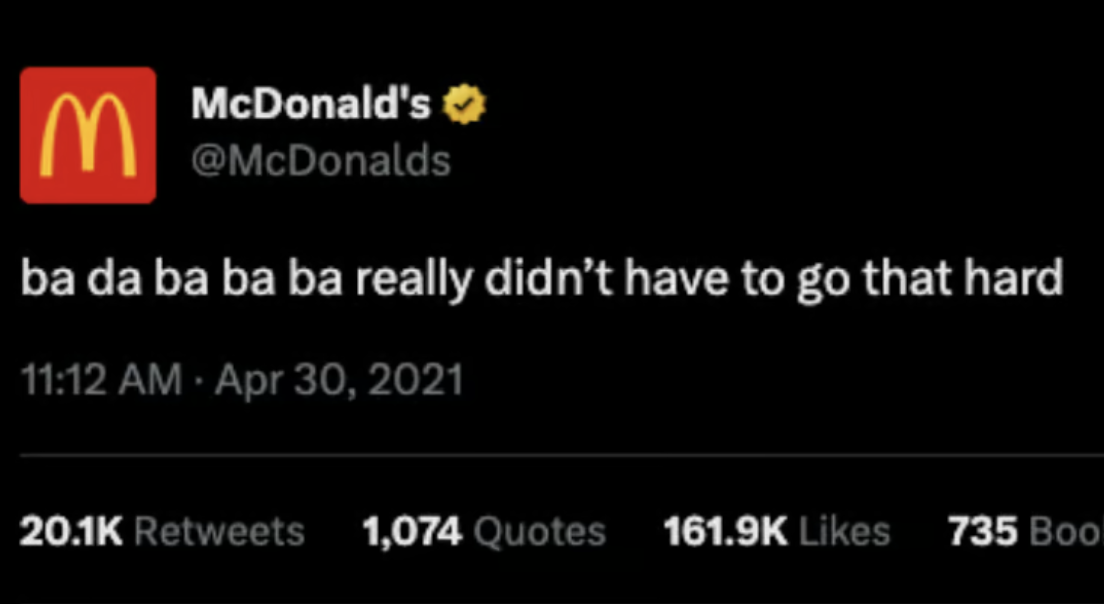
Task: View the 1,074 Quotes
Action: coord(413,531)
